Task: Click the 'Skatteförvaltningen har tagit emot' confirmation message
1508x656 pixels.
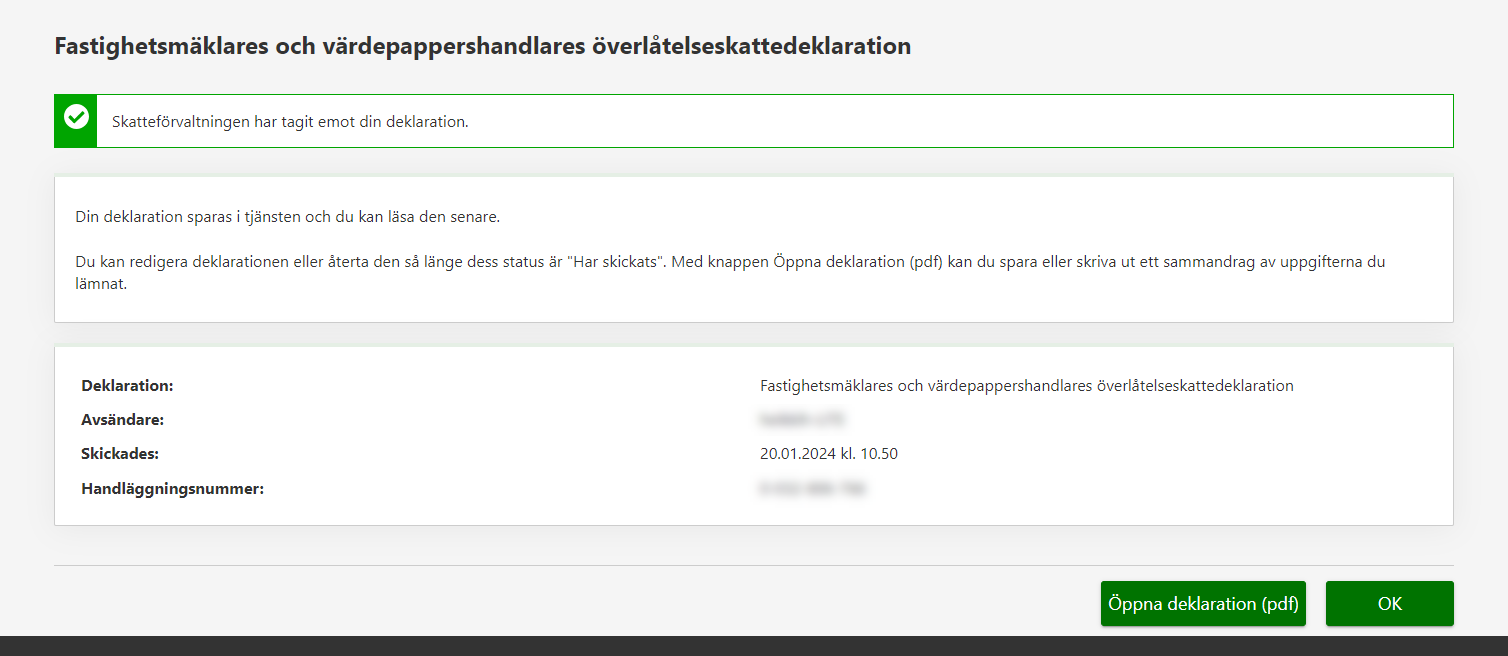Action: click(290, 122)
